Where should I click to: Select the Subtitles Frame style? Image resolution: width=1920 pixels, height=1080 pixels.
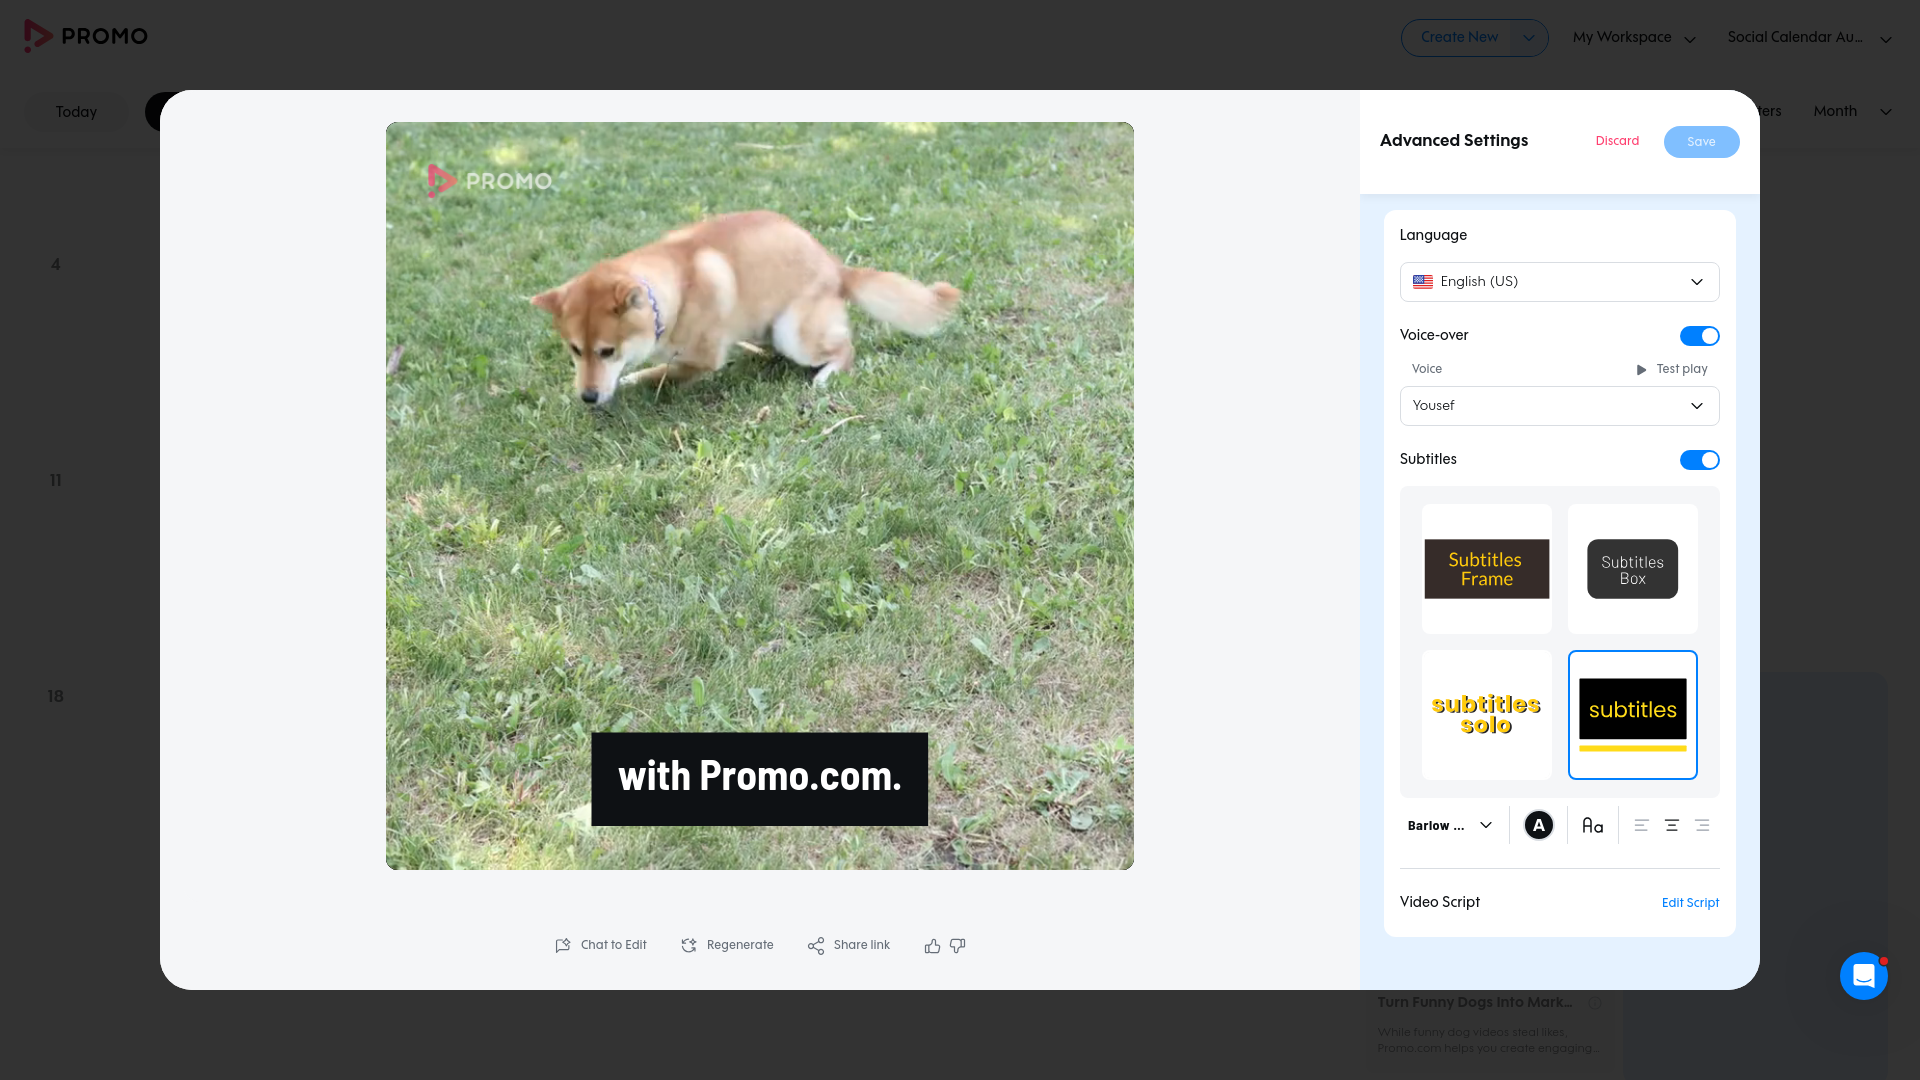(1486, 569)
